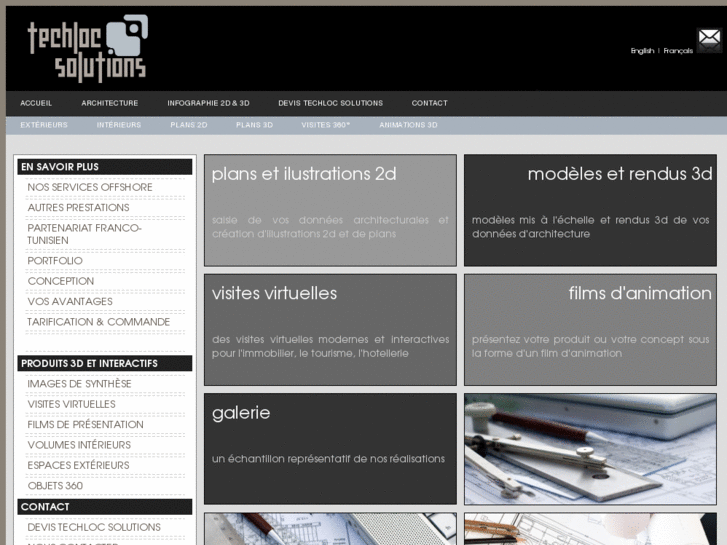
Task: Open Conception sidebar link
Action: coord(61,281)
